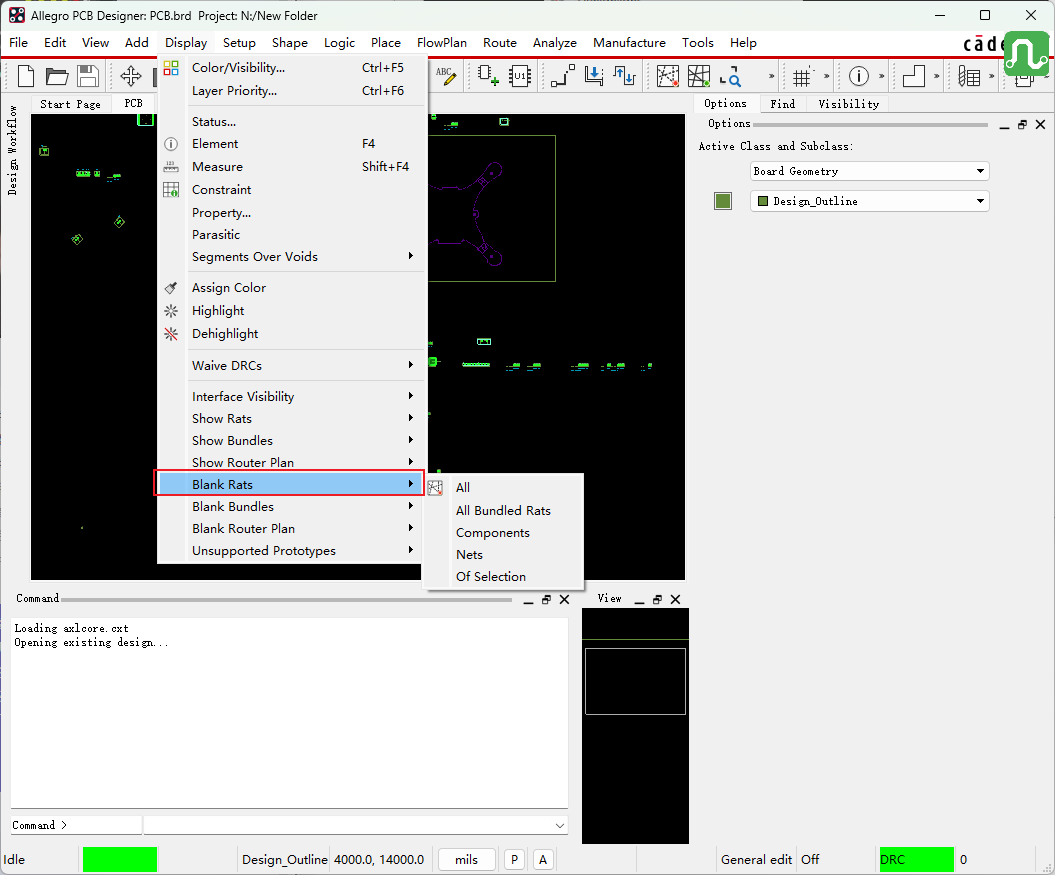Click the New file toolbar icon
This screenshot has height=875, width=1055.
pos(26,76)
